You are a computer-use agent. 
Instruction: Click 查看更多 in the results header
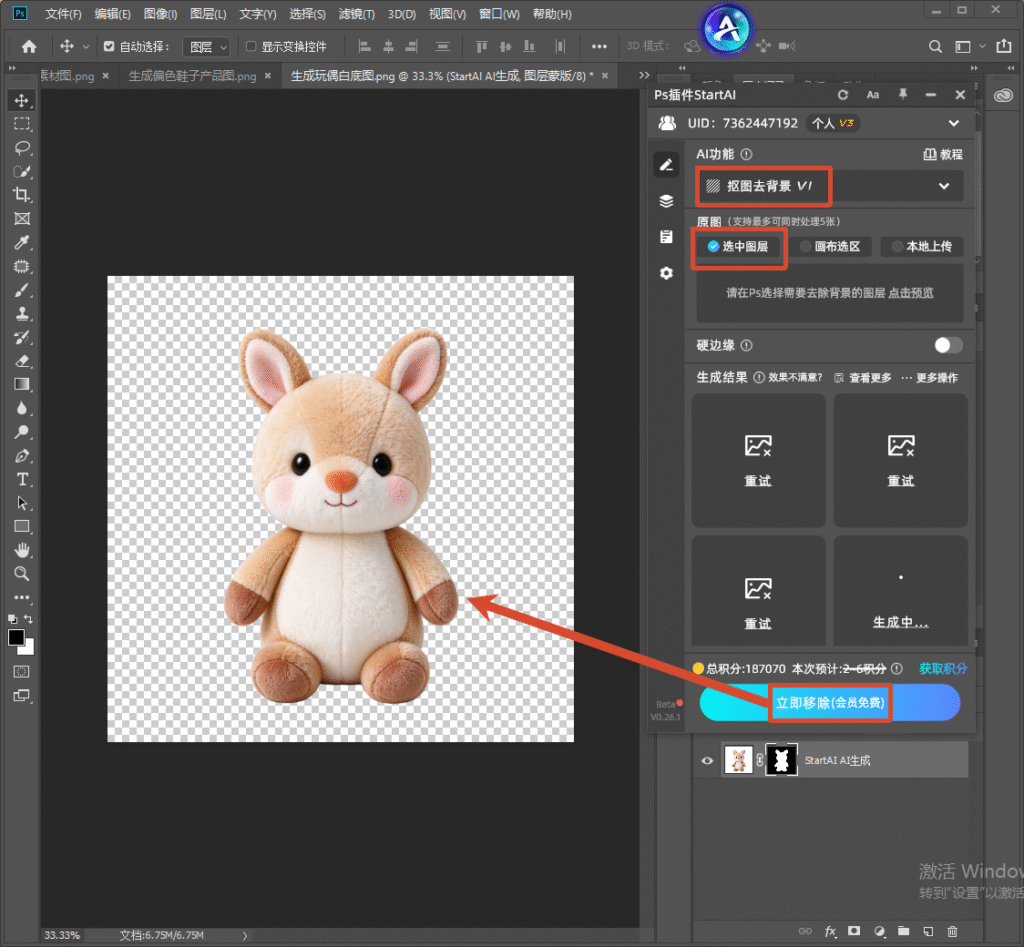click(863, 377)
